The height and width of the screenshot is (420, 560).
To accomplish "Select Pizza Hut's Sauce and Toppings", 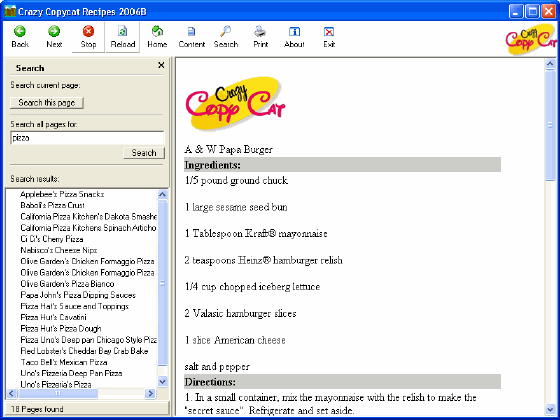I will click(x=75, y=306).
